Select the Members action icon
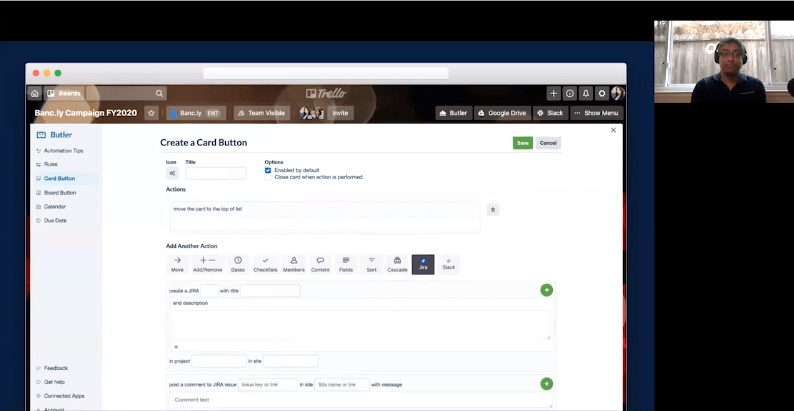This screenshot has width=794, height=411. coord(293,264)
